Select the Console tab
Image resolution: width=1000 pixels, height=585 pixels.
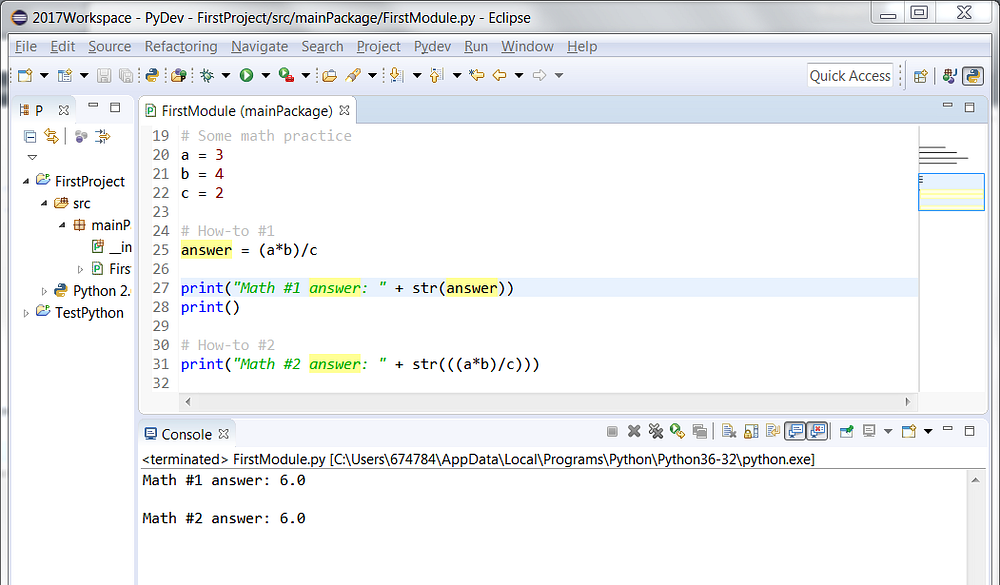tap(186, 434)
